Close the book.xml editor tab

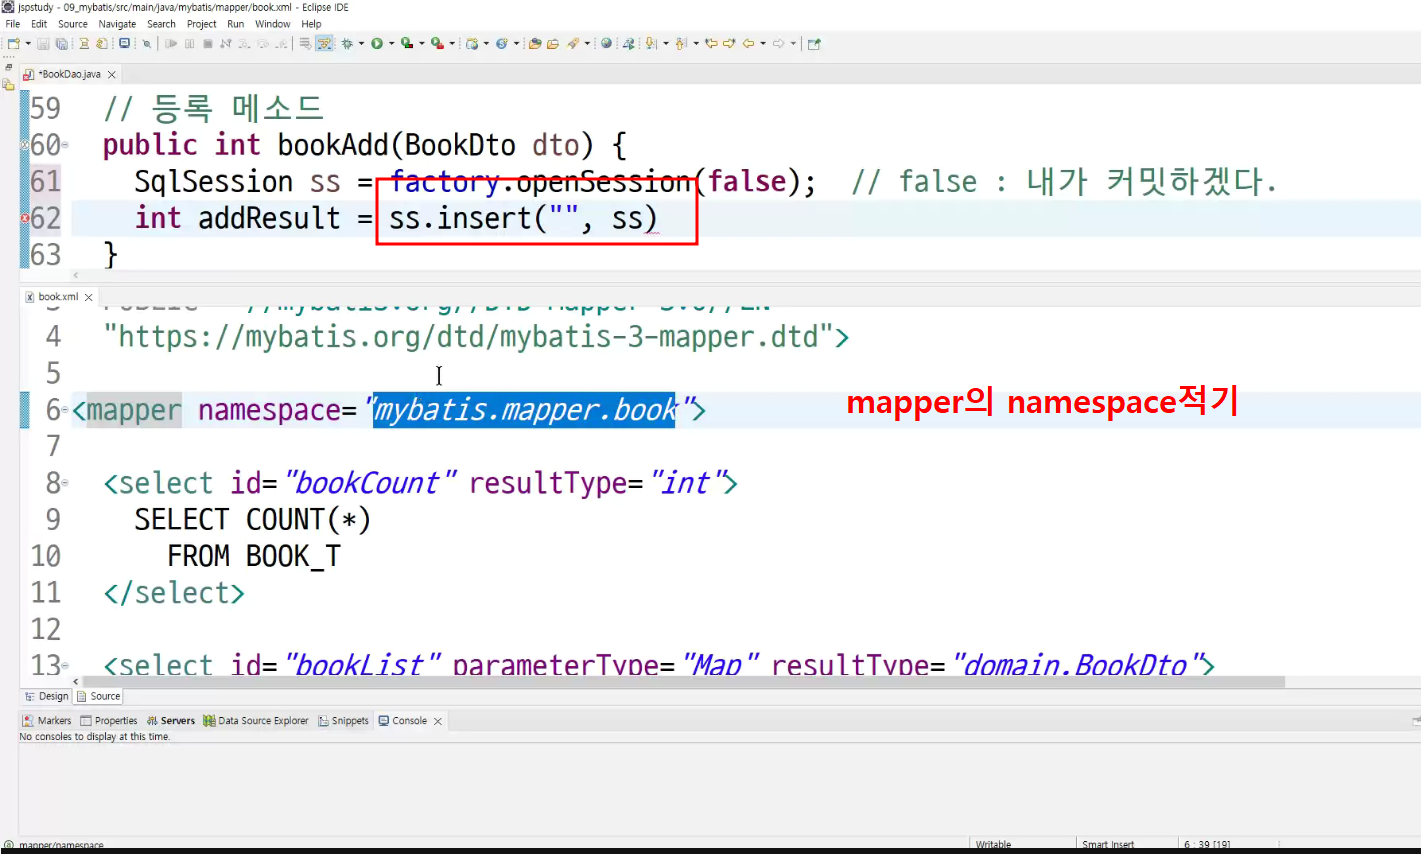(x=89, y=297)
